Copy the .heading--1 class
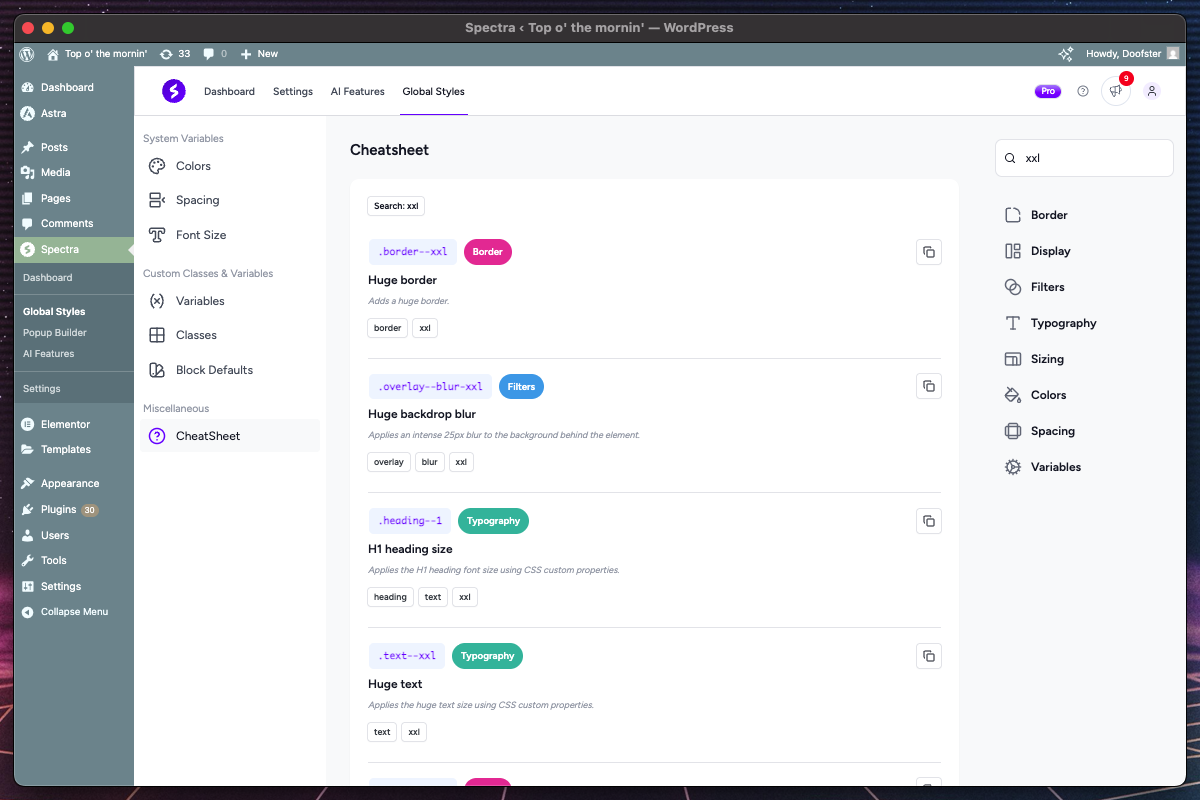Screen dimensions: 1200x800 (x=928, y=521)
